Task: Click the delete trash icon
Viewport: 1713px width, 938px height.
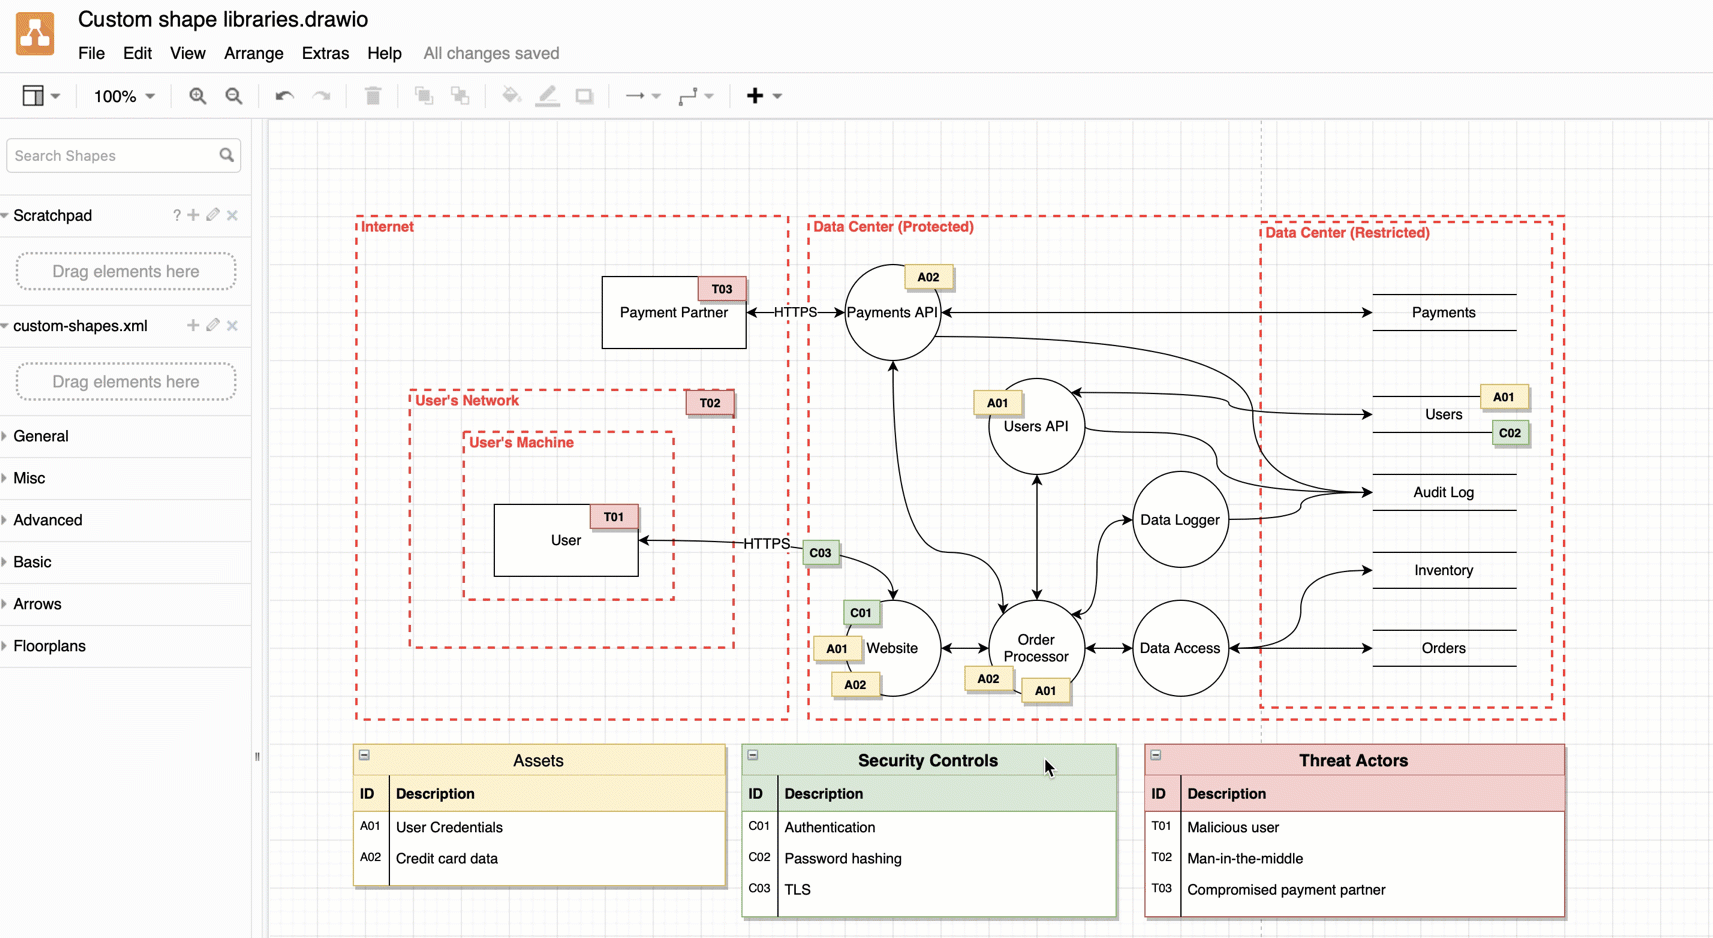Action: coord(373,96)
